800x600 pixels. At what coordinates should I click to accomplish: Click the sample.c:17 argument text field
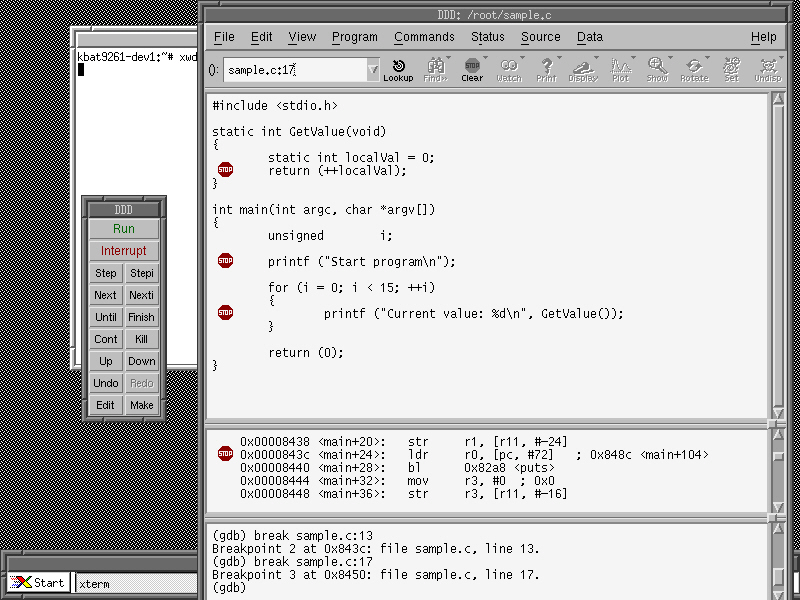coord(295,70)
